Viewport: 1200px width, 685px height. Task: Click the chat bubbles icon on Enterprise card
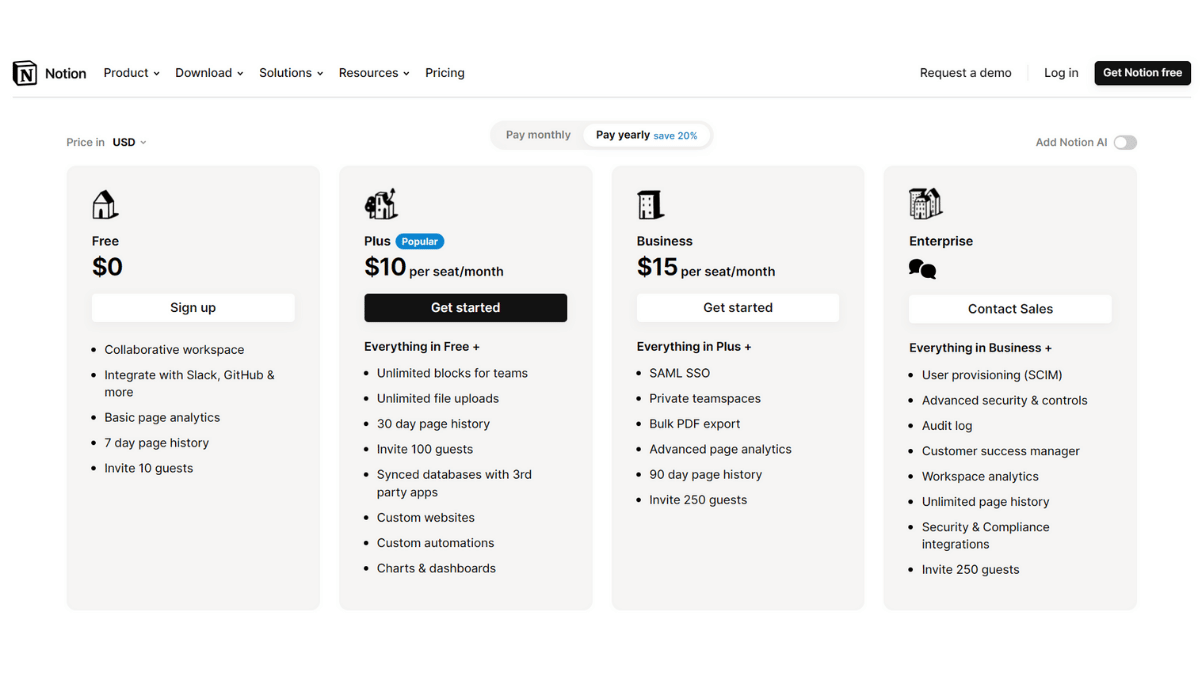[x=921, y=268]
